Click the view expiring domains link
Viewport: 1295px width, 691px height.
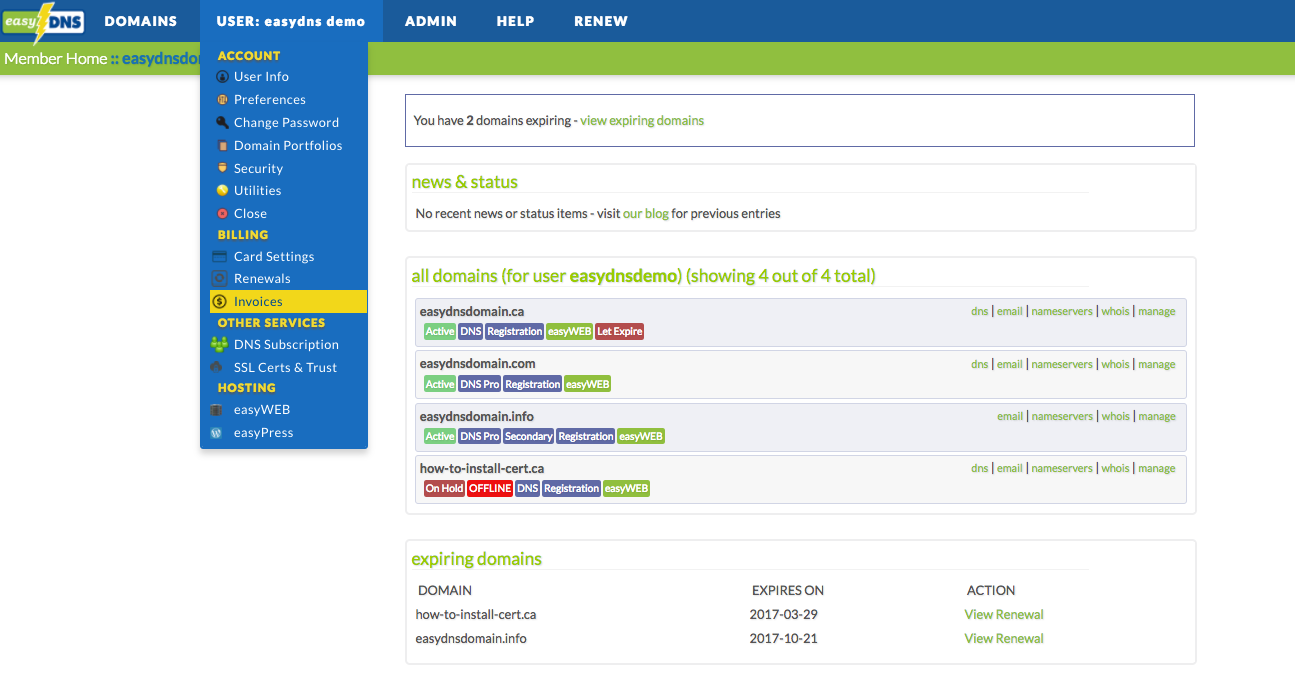[x=642, y=121]
